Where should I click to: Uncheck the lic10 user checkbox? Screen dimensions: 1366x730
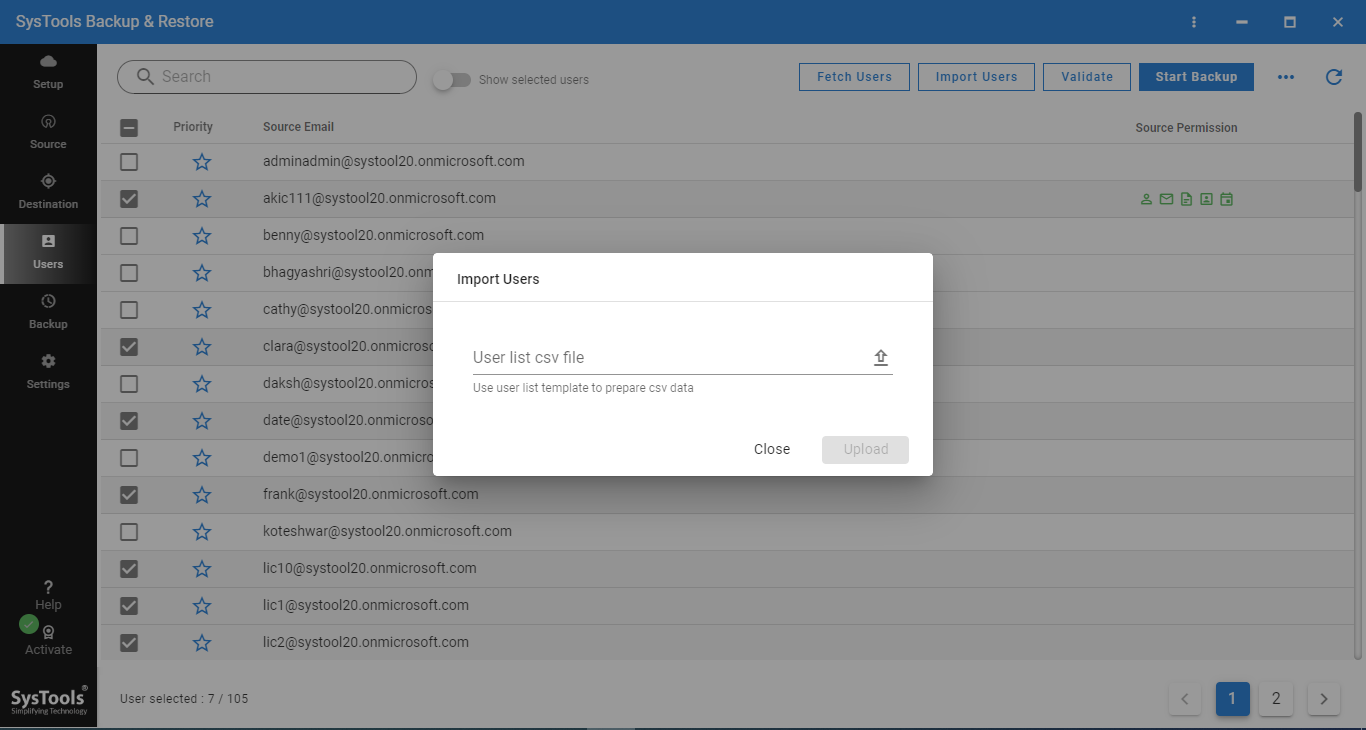tap(129, 569)
